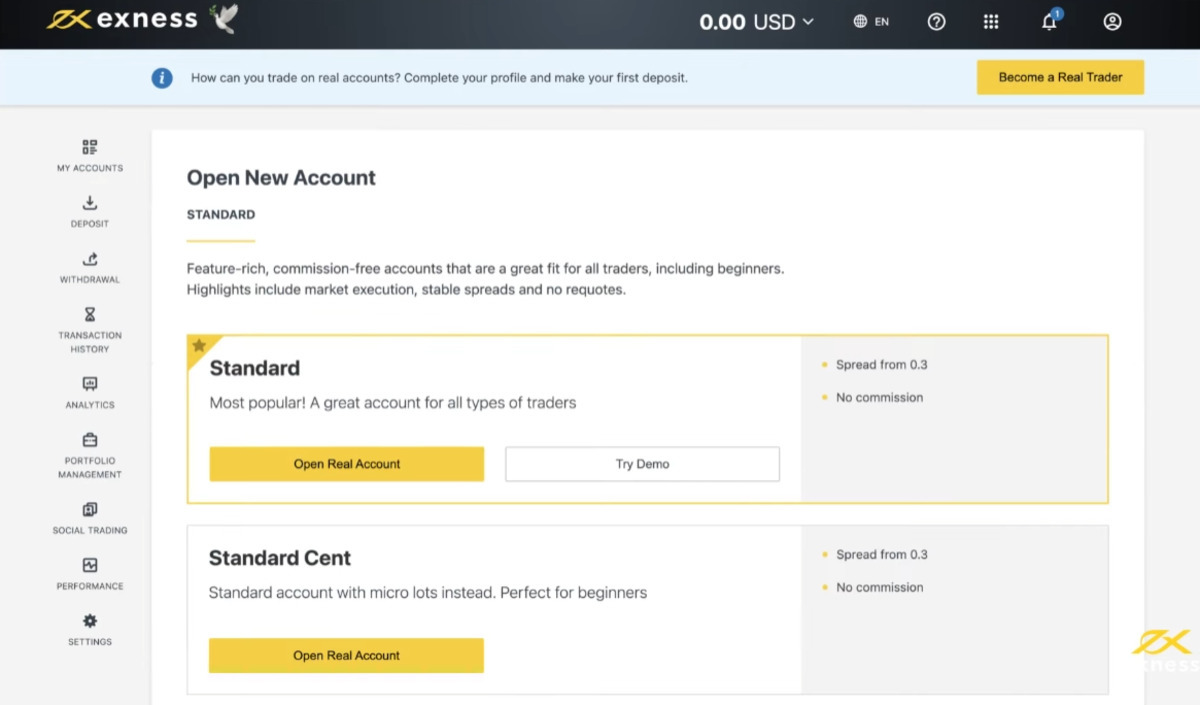Click 'No commission' in Standard Cent card
1200x705 pixels.
879,587
